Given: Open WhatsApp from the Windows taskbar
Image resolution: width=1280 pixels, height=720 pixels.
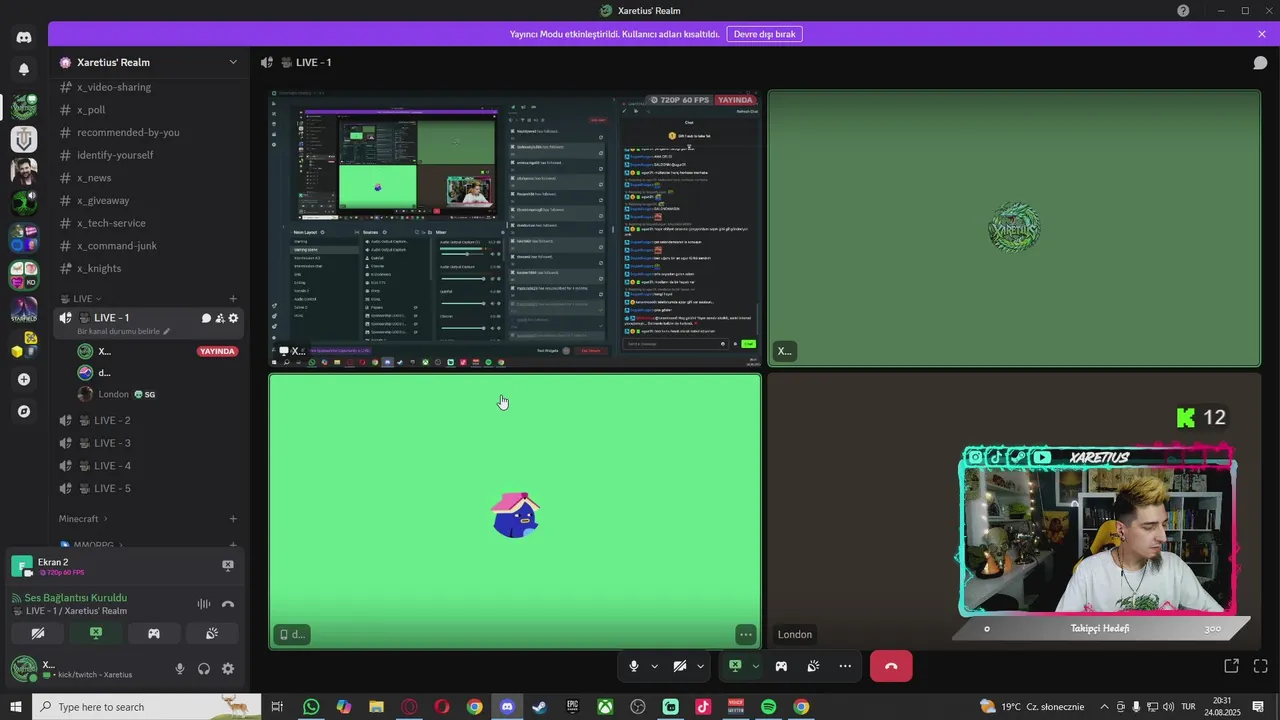Looking at the screenshot, I should (x=311, y=707).
